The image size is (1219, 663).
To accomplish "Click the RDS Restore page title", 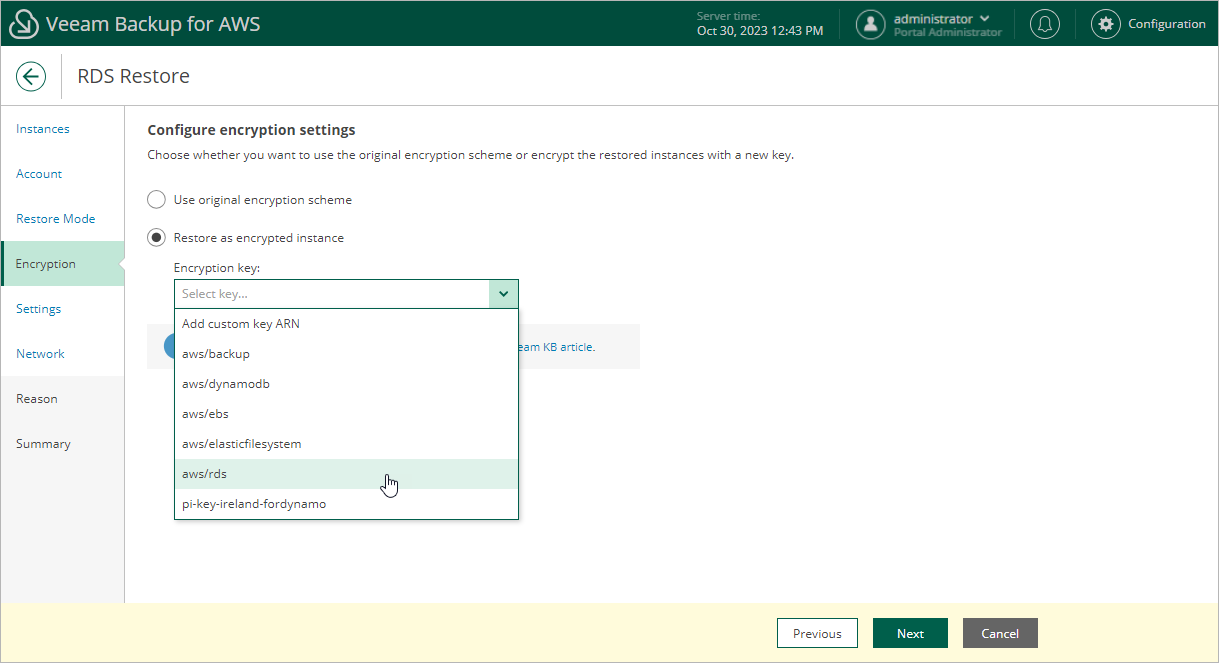I will [x=133, y=76].
